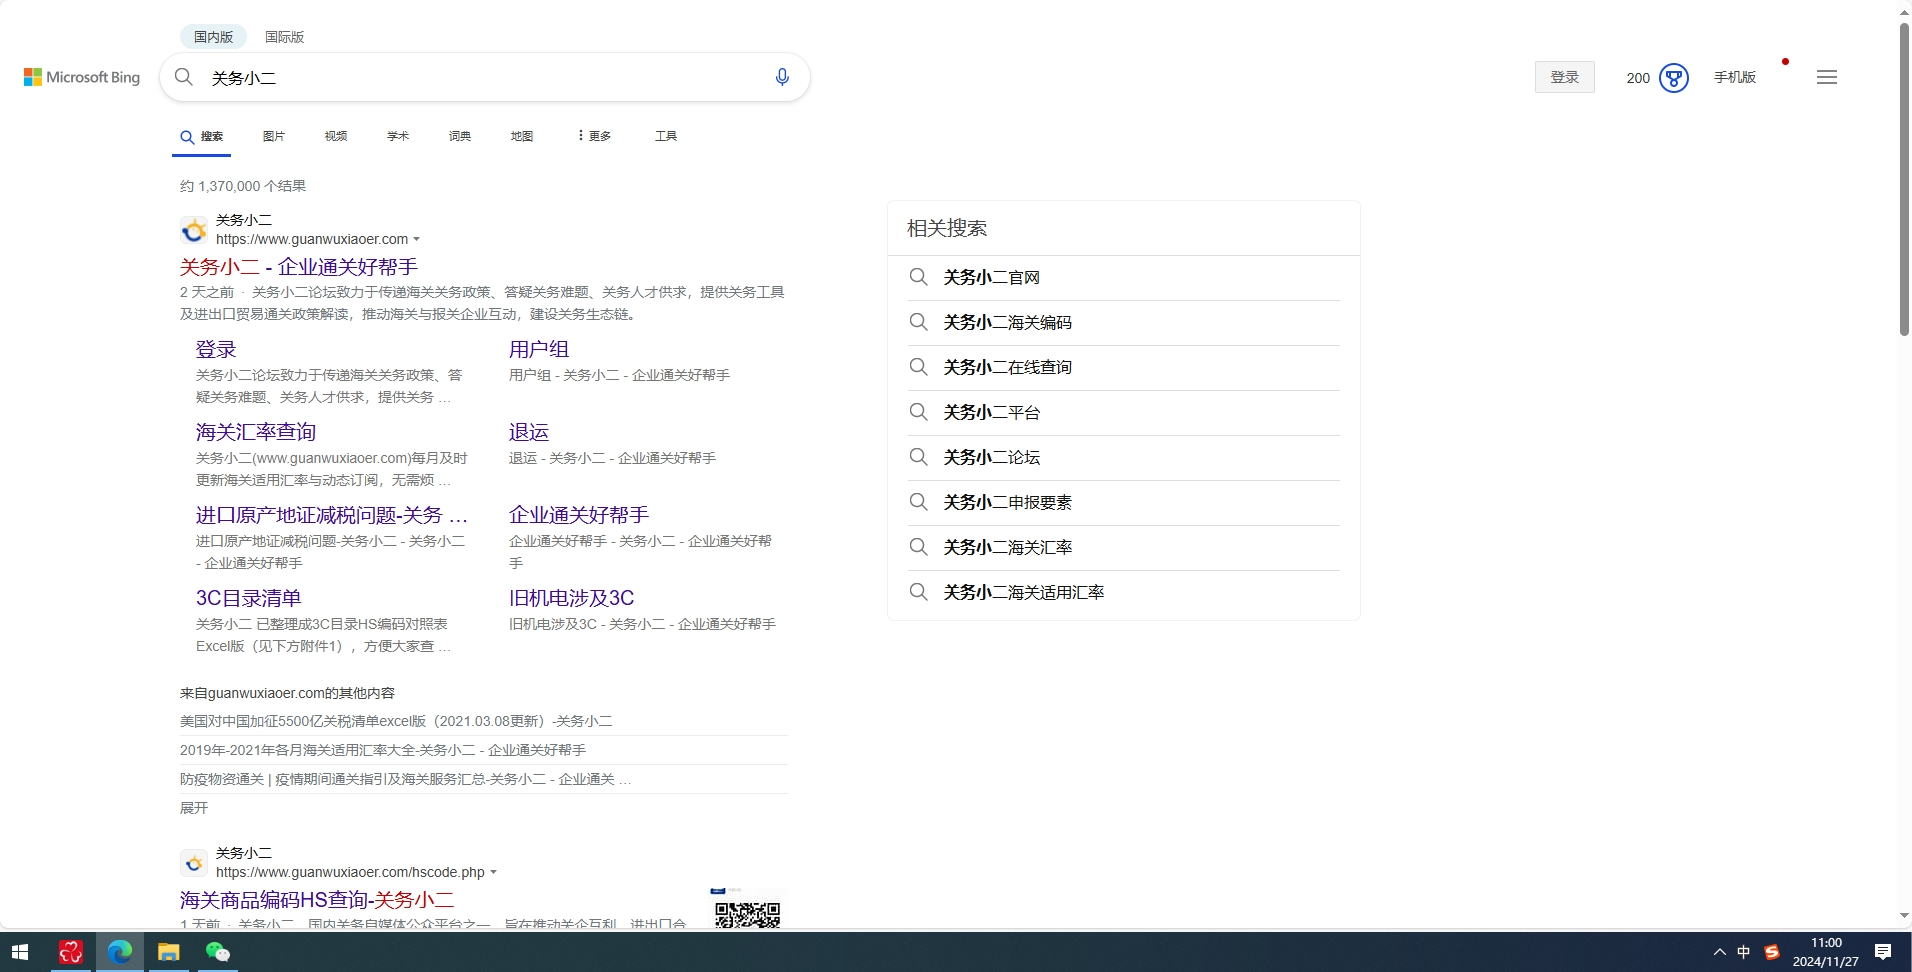Open the 企业通关好帮手 sitelink
The width and height of the screenshot is (1912, 972).
(579, 515)
